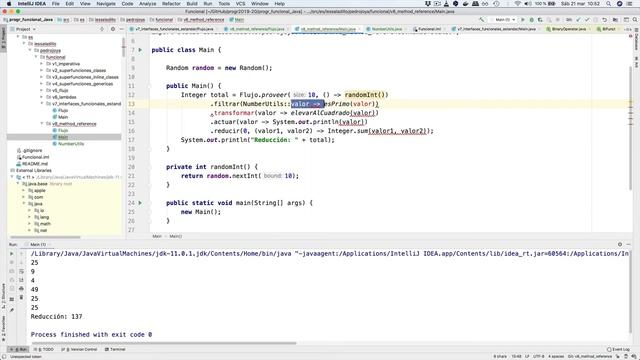Open the Version Control tool window
This screenshot has width=640, height=360.
pyautogui.click(x=80, y=349)
